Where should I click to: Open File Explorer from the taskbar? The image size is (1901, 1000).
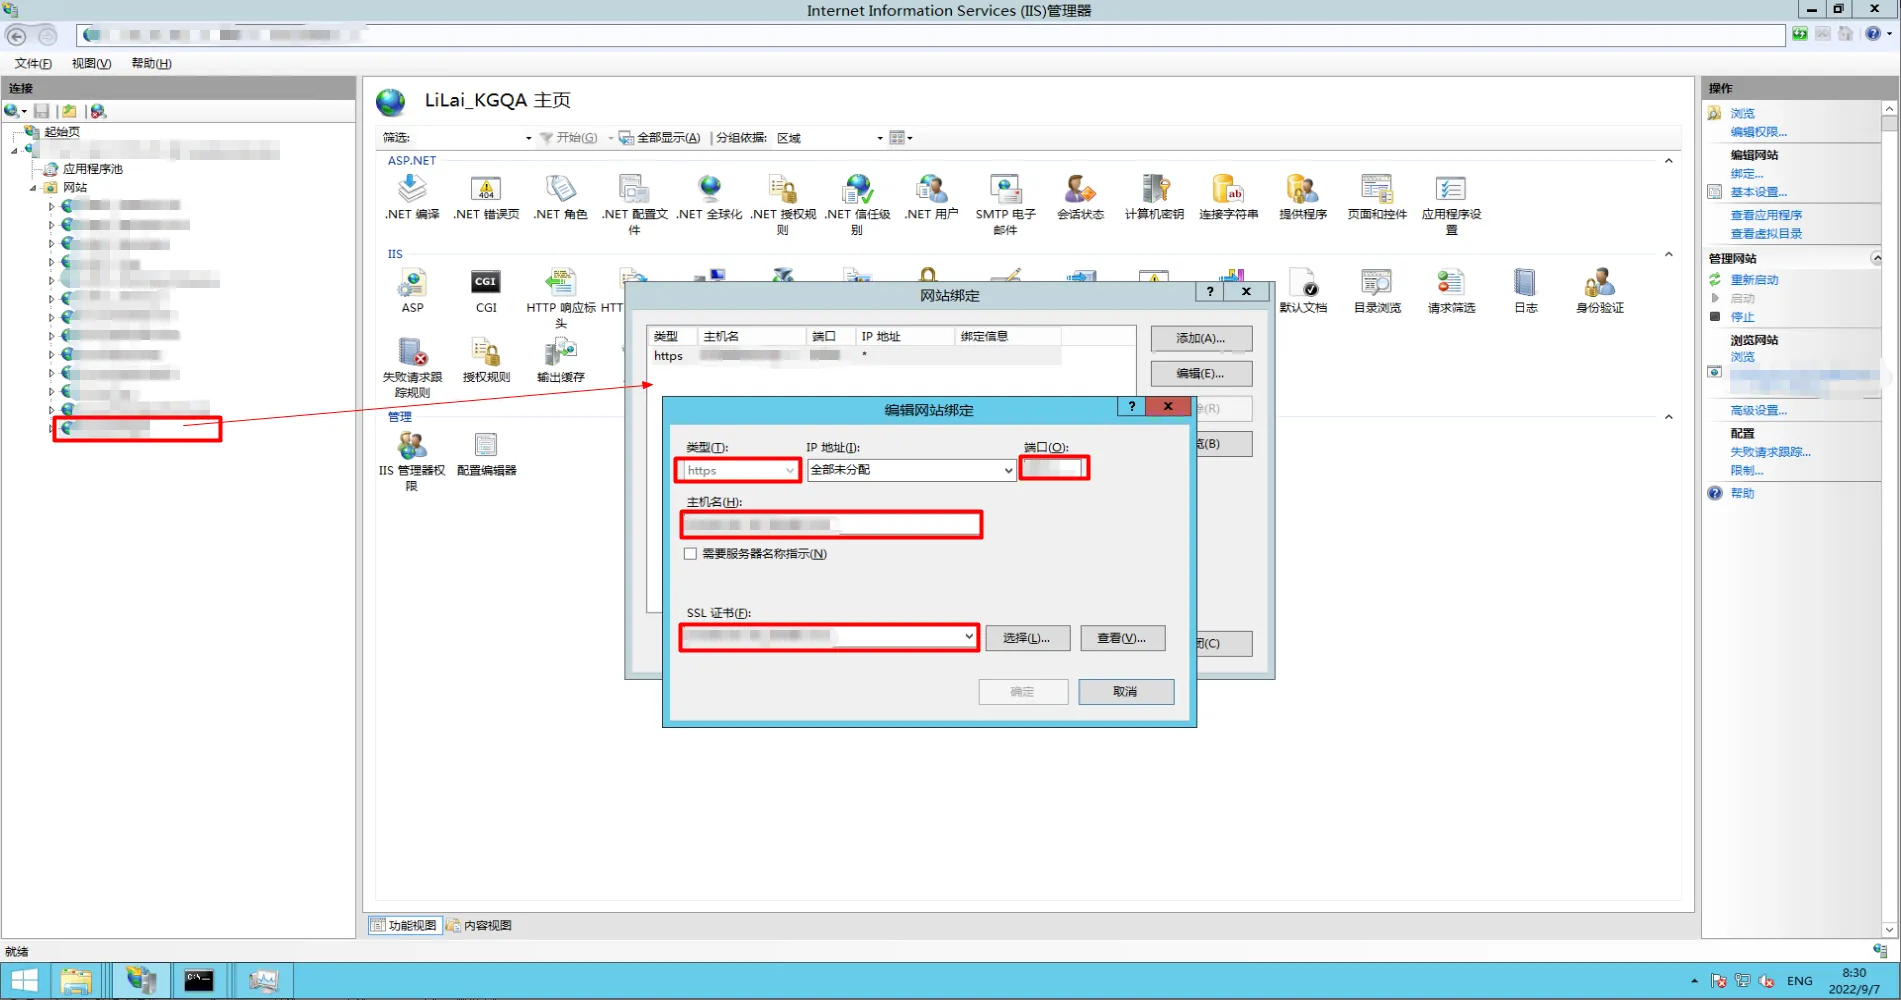(x=75, y=981)
